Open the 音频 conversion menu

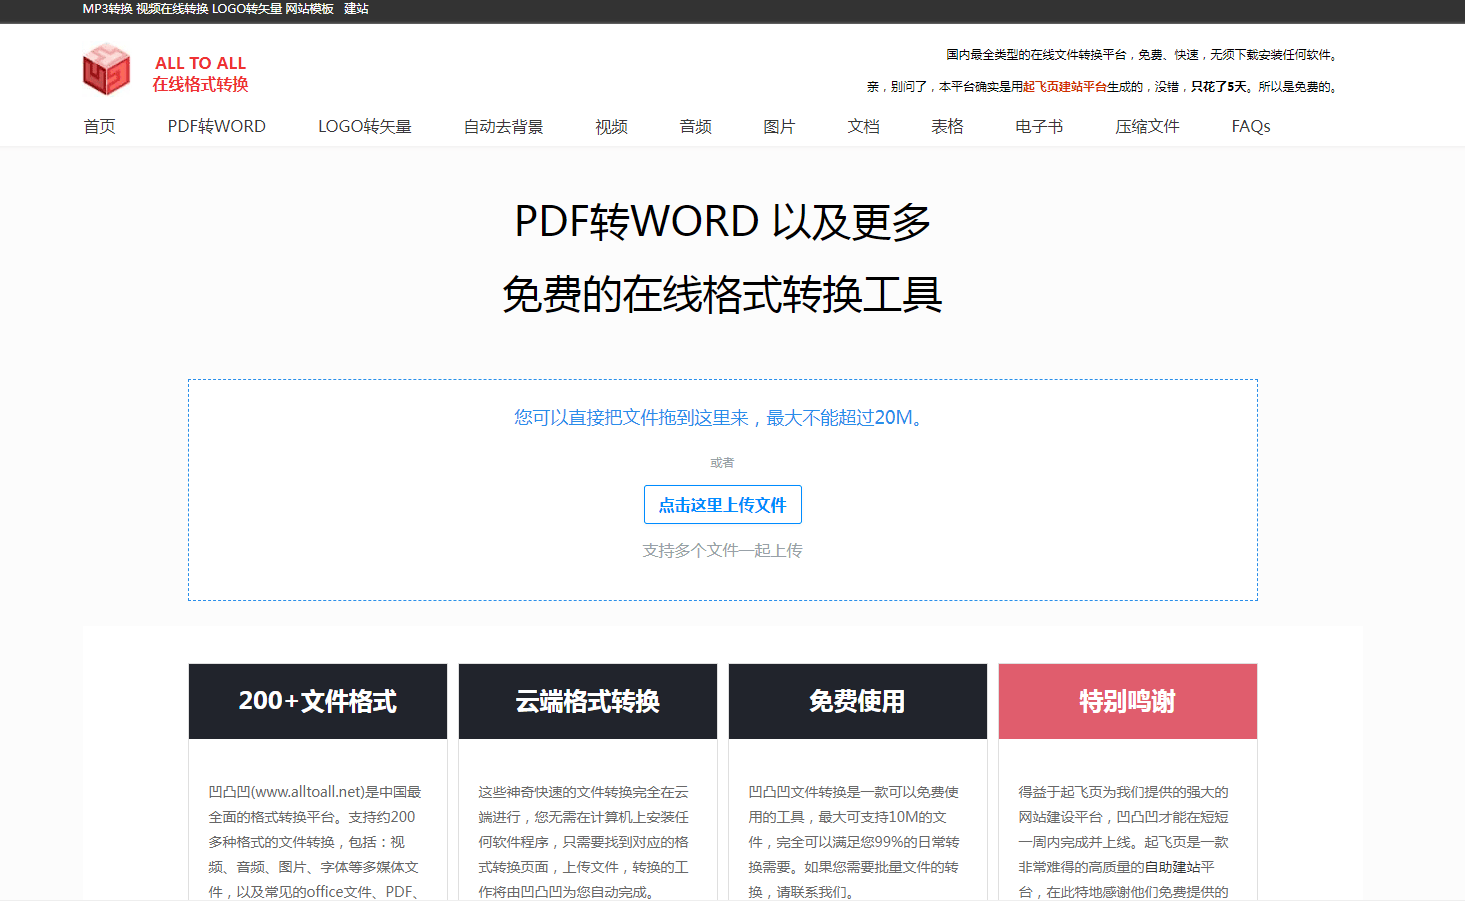click(x=695, y=126)
